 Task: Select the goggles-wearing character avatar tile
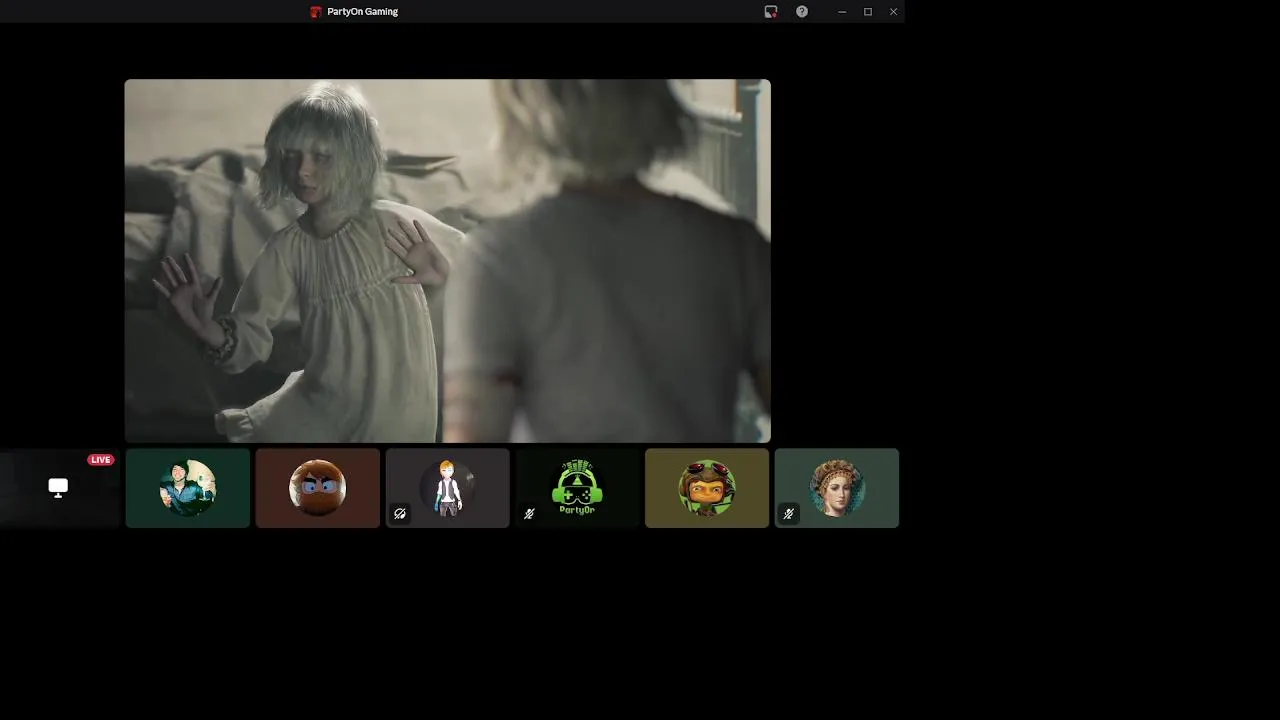point(707,488)
